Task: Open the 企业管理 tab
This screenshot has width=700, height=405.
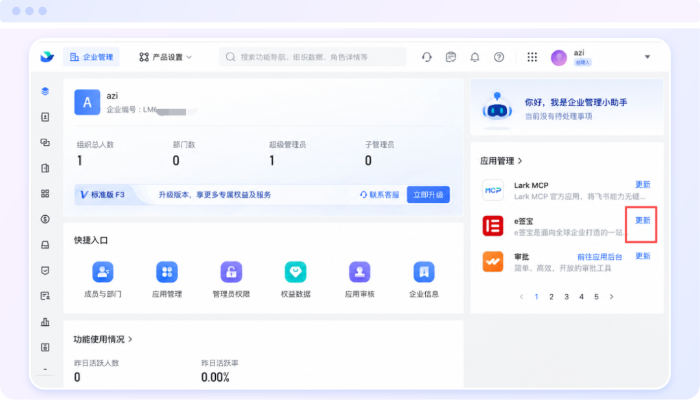Action: coord(91,57)
